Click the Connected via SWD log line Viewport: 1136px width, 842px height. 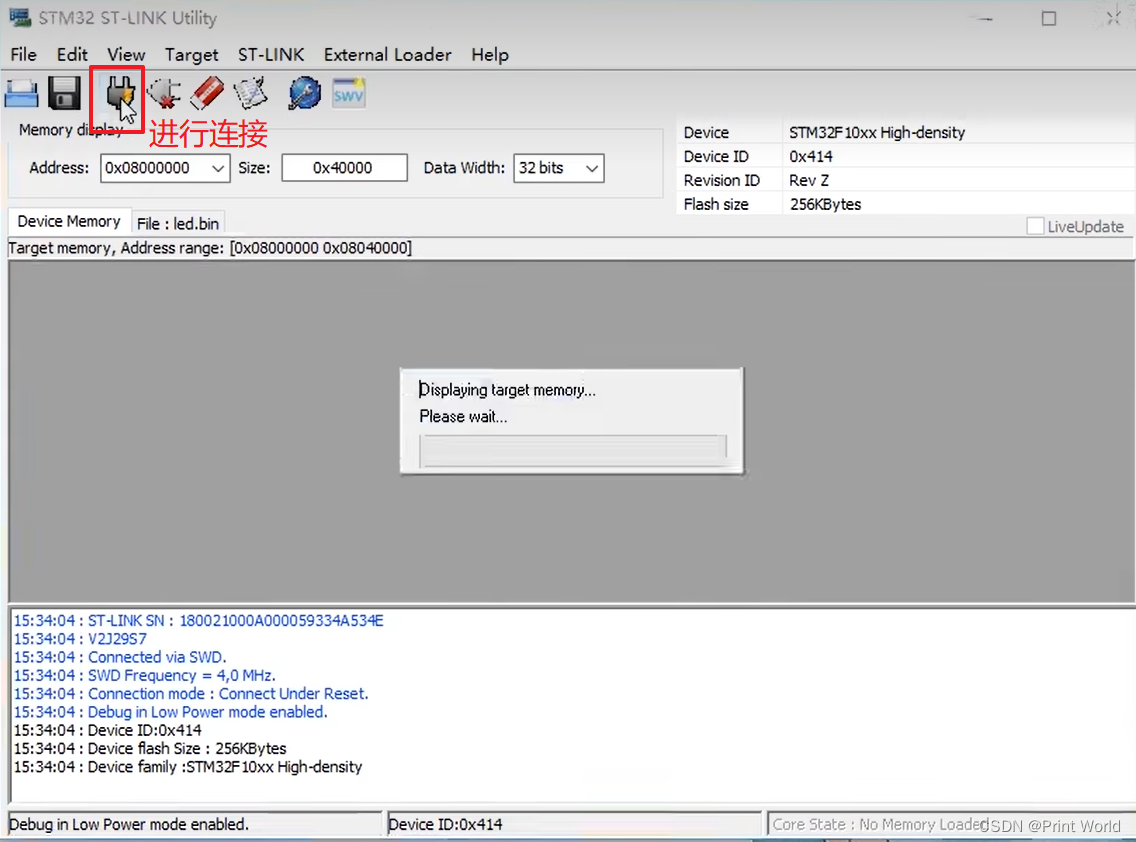pos(120,657)
